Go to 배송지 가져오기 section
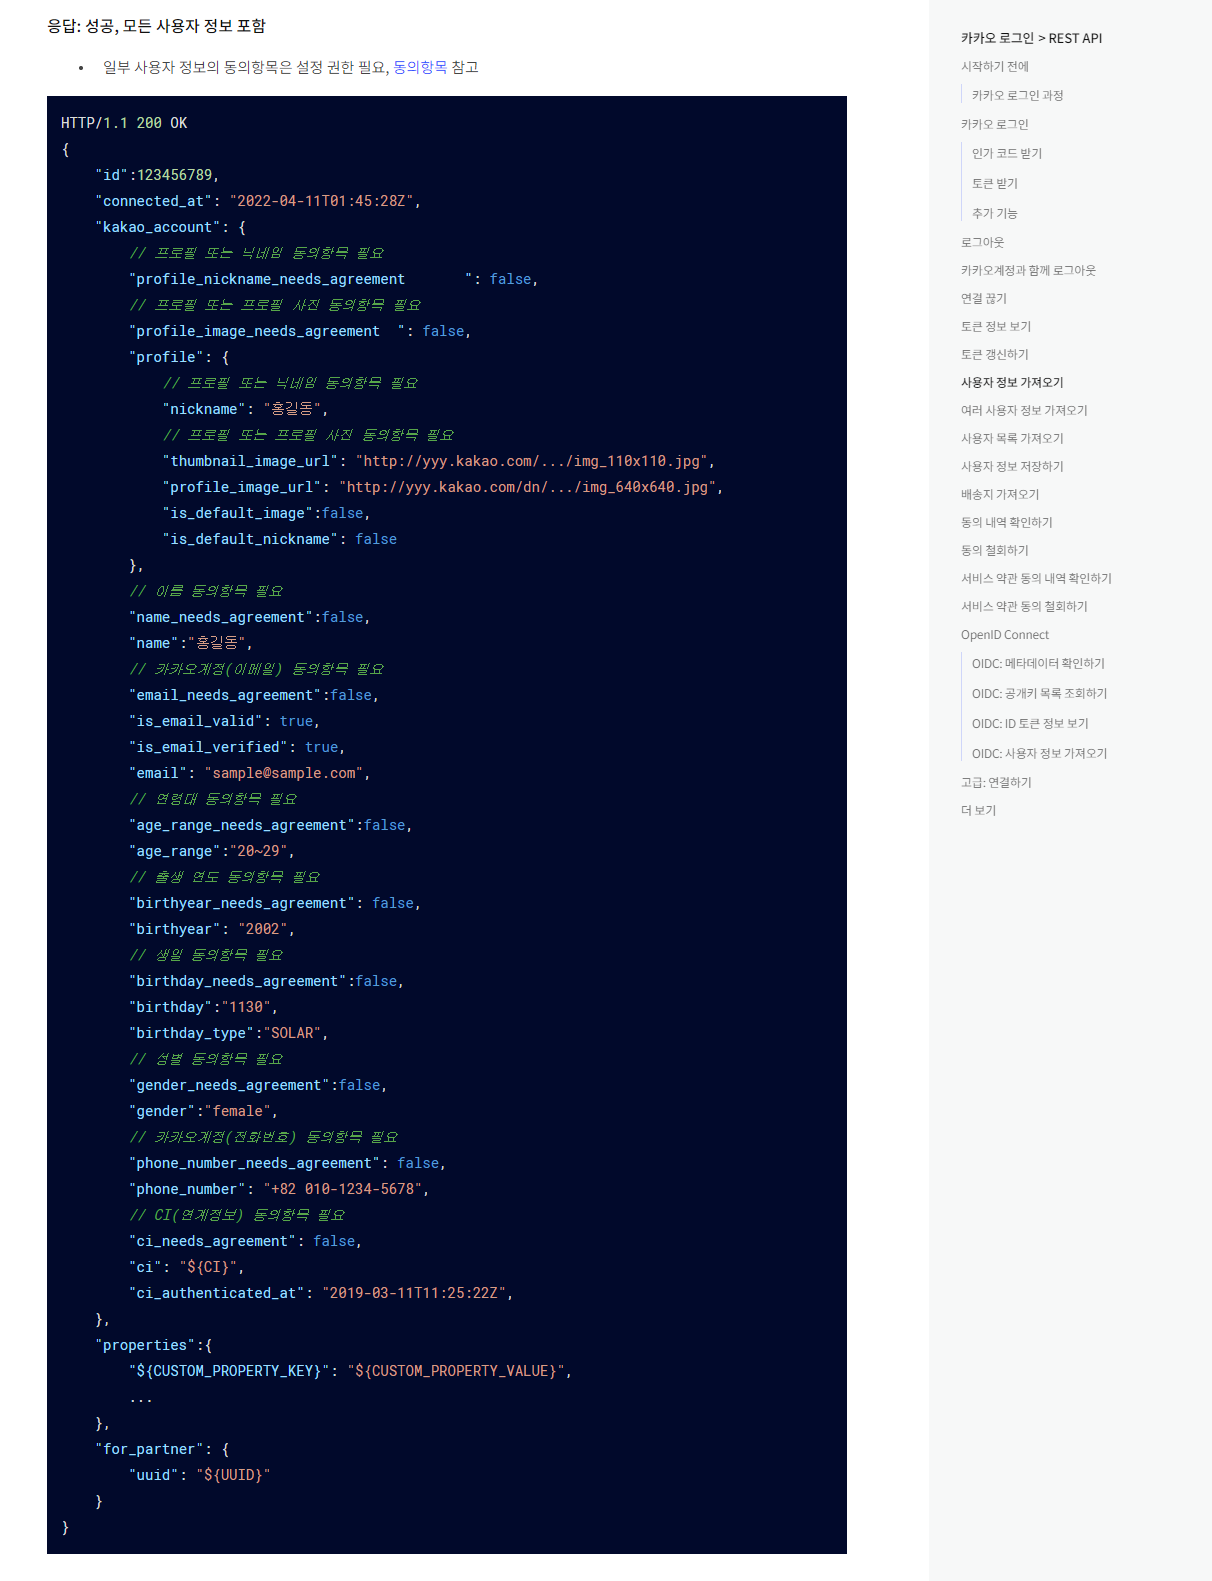This screenshot has width=1212, height=1581. (x=1000, y=494)
